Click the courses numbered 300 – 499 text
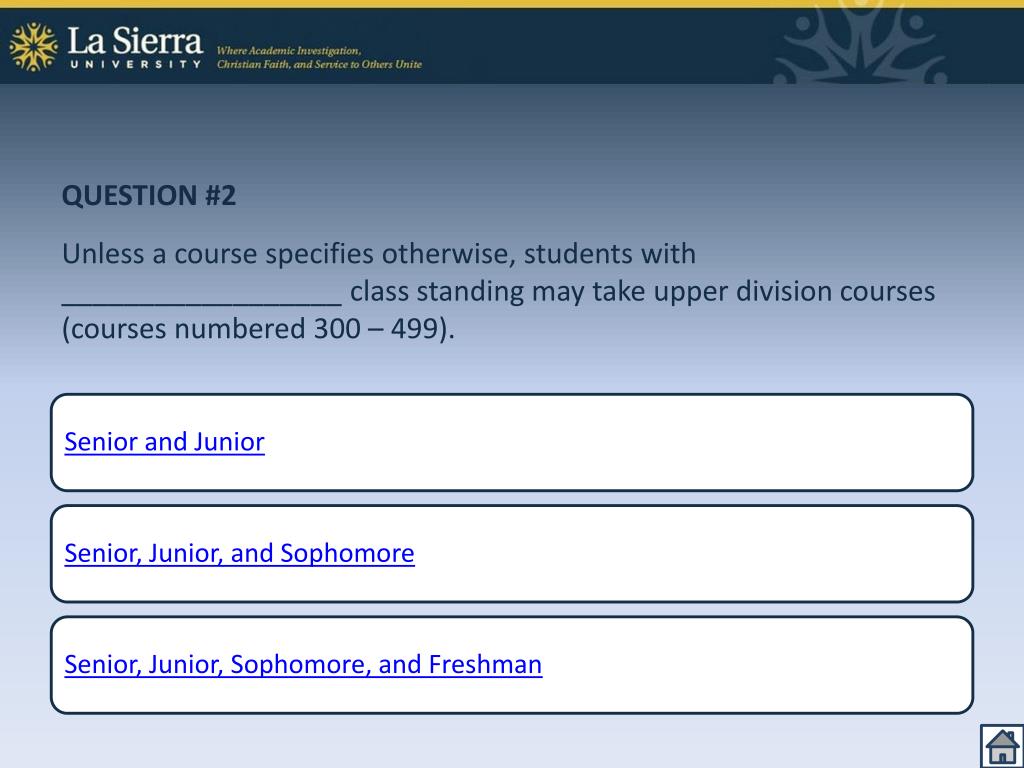The image size is (1024, 768). pyautogui.click(x=258, y=329)
